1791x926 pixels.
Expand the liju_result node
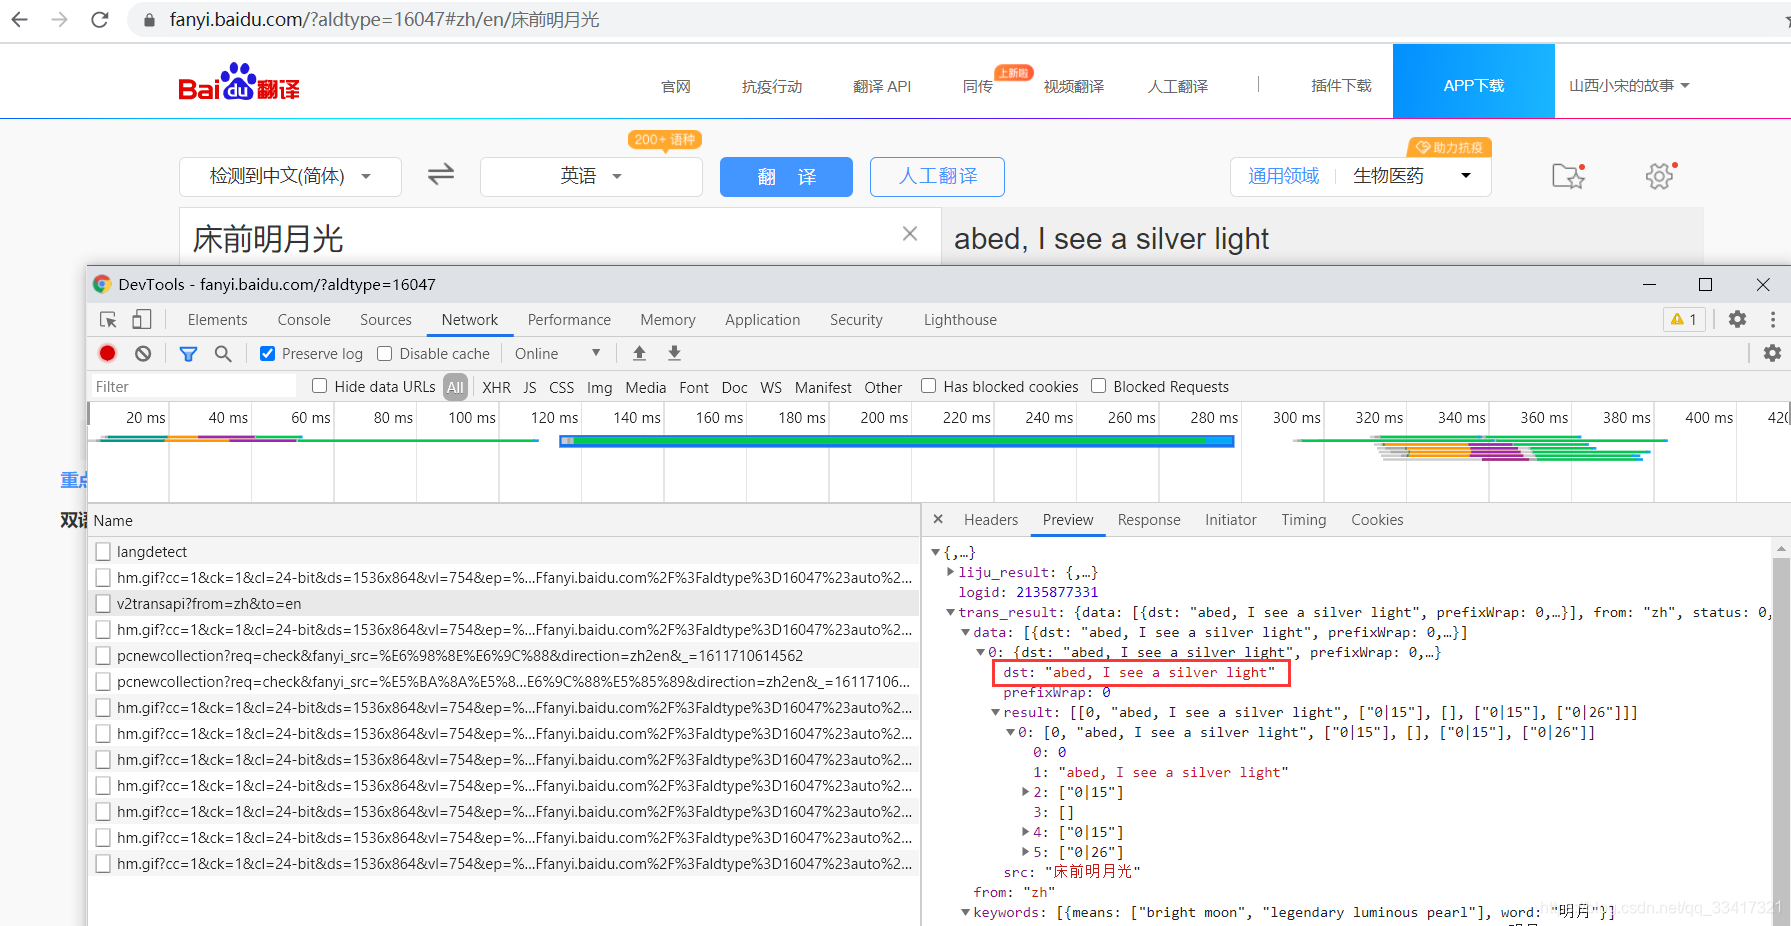950,572
